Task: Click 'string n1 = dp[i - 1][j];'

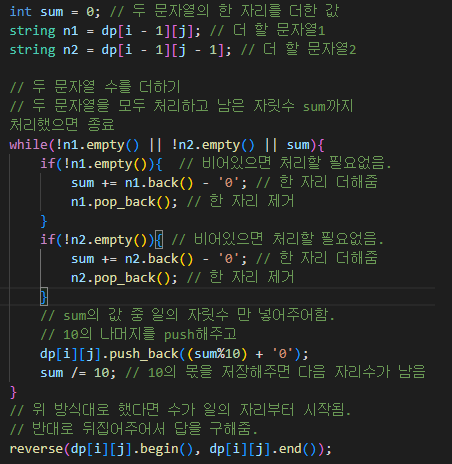Action: point(105,31)
